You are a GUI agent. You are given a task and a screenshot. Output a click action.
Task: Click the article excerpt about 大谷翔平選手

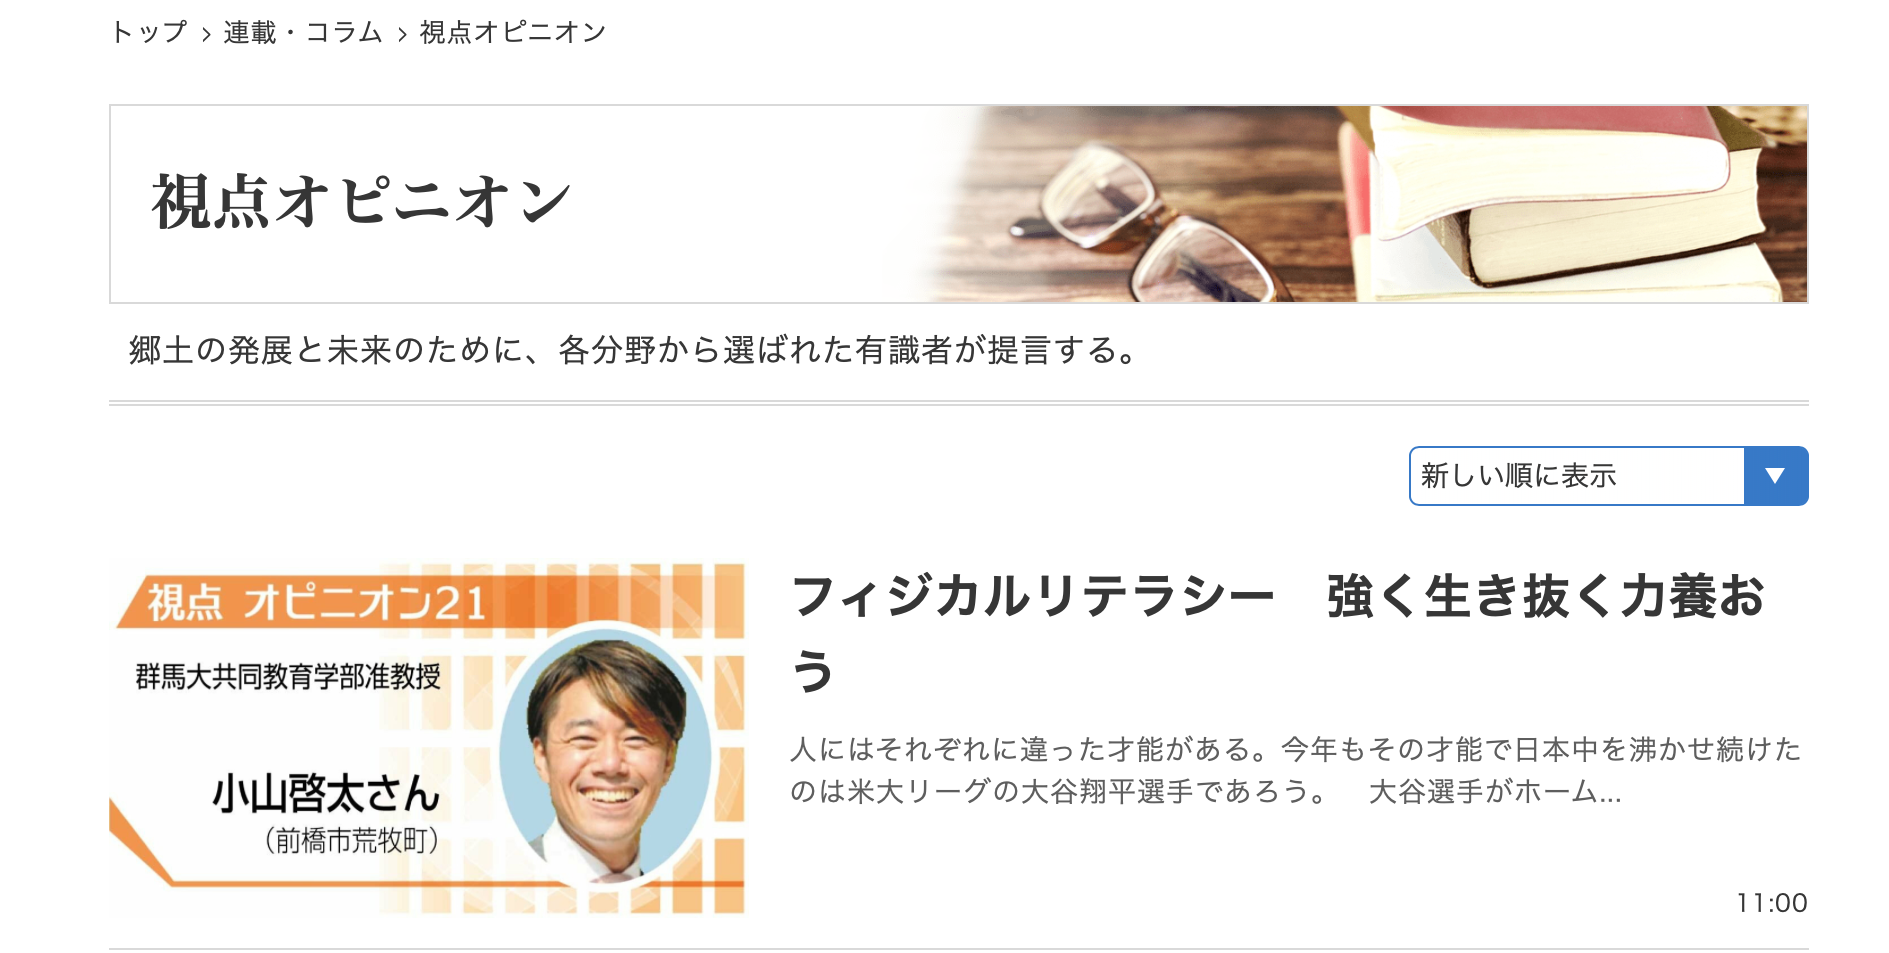pos(1295,770)
